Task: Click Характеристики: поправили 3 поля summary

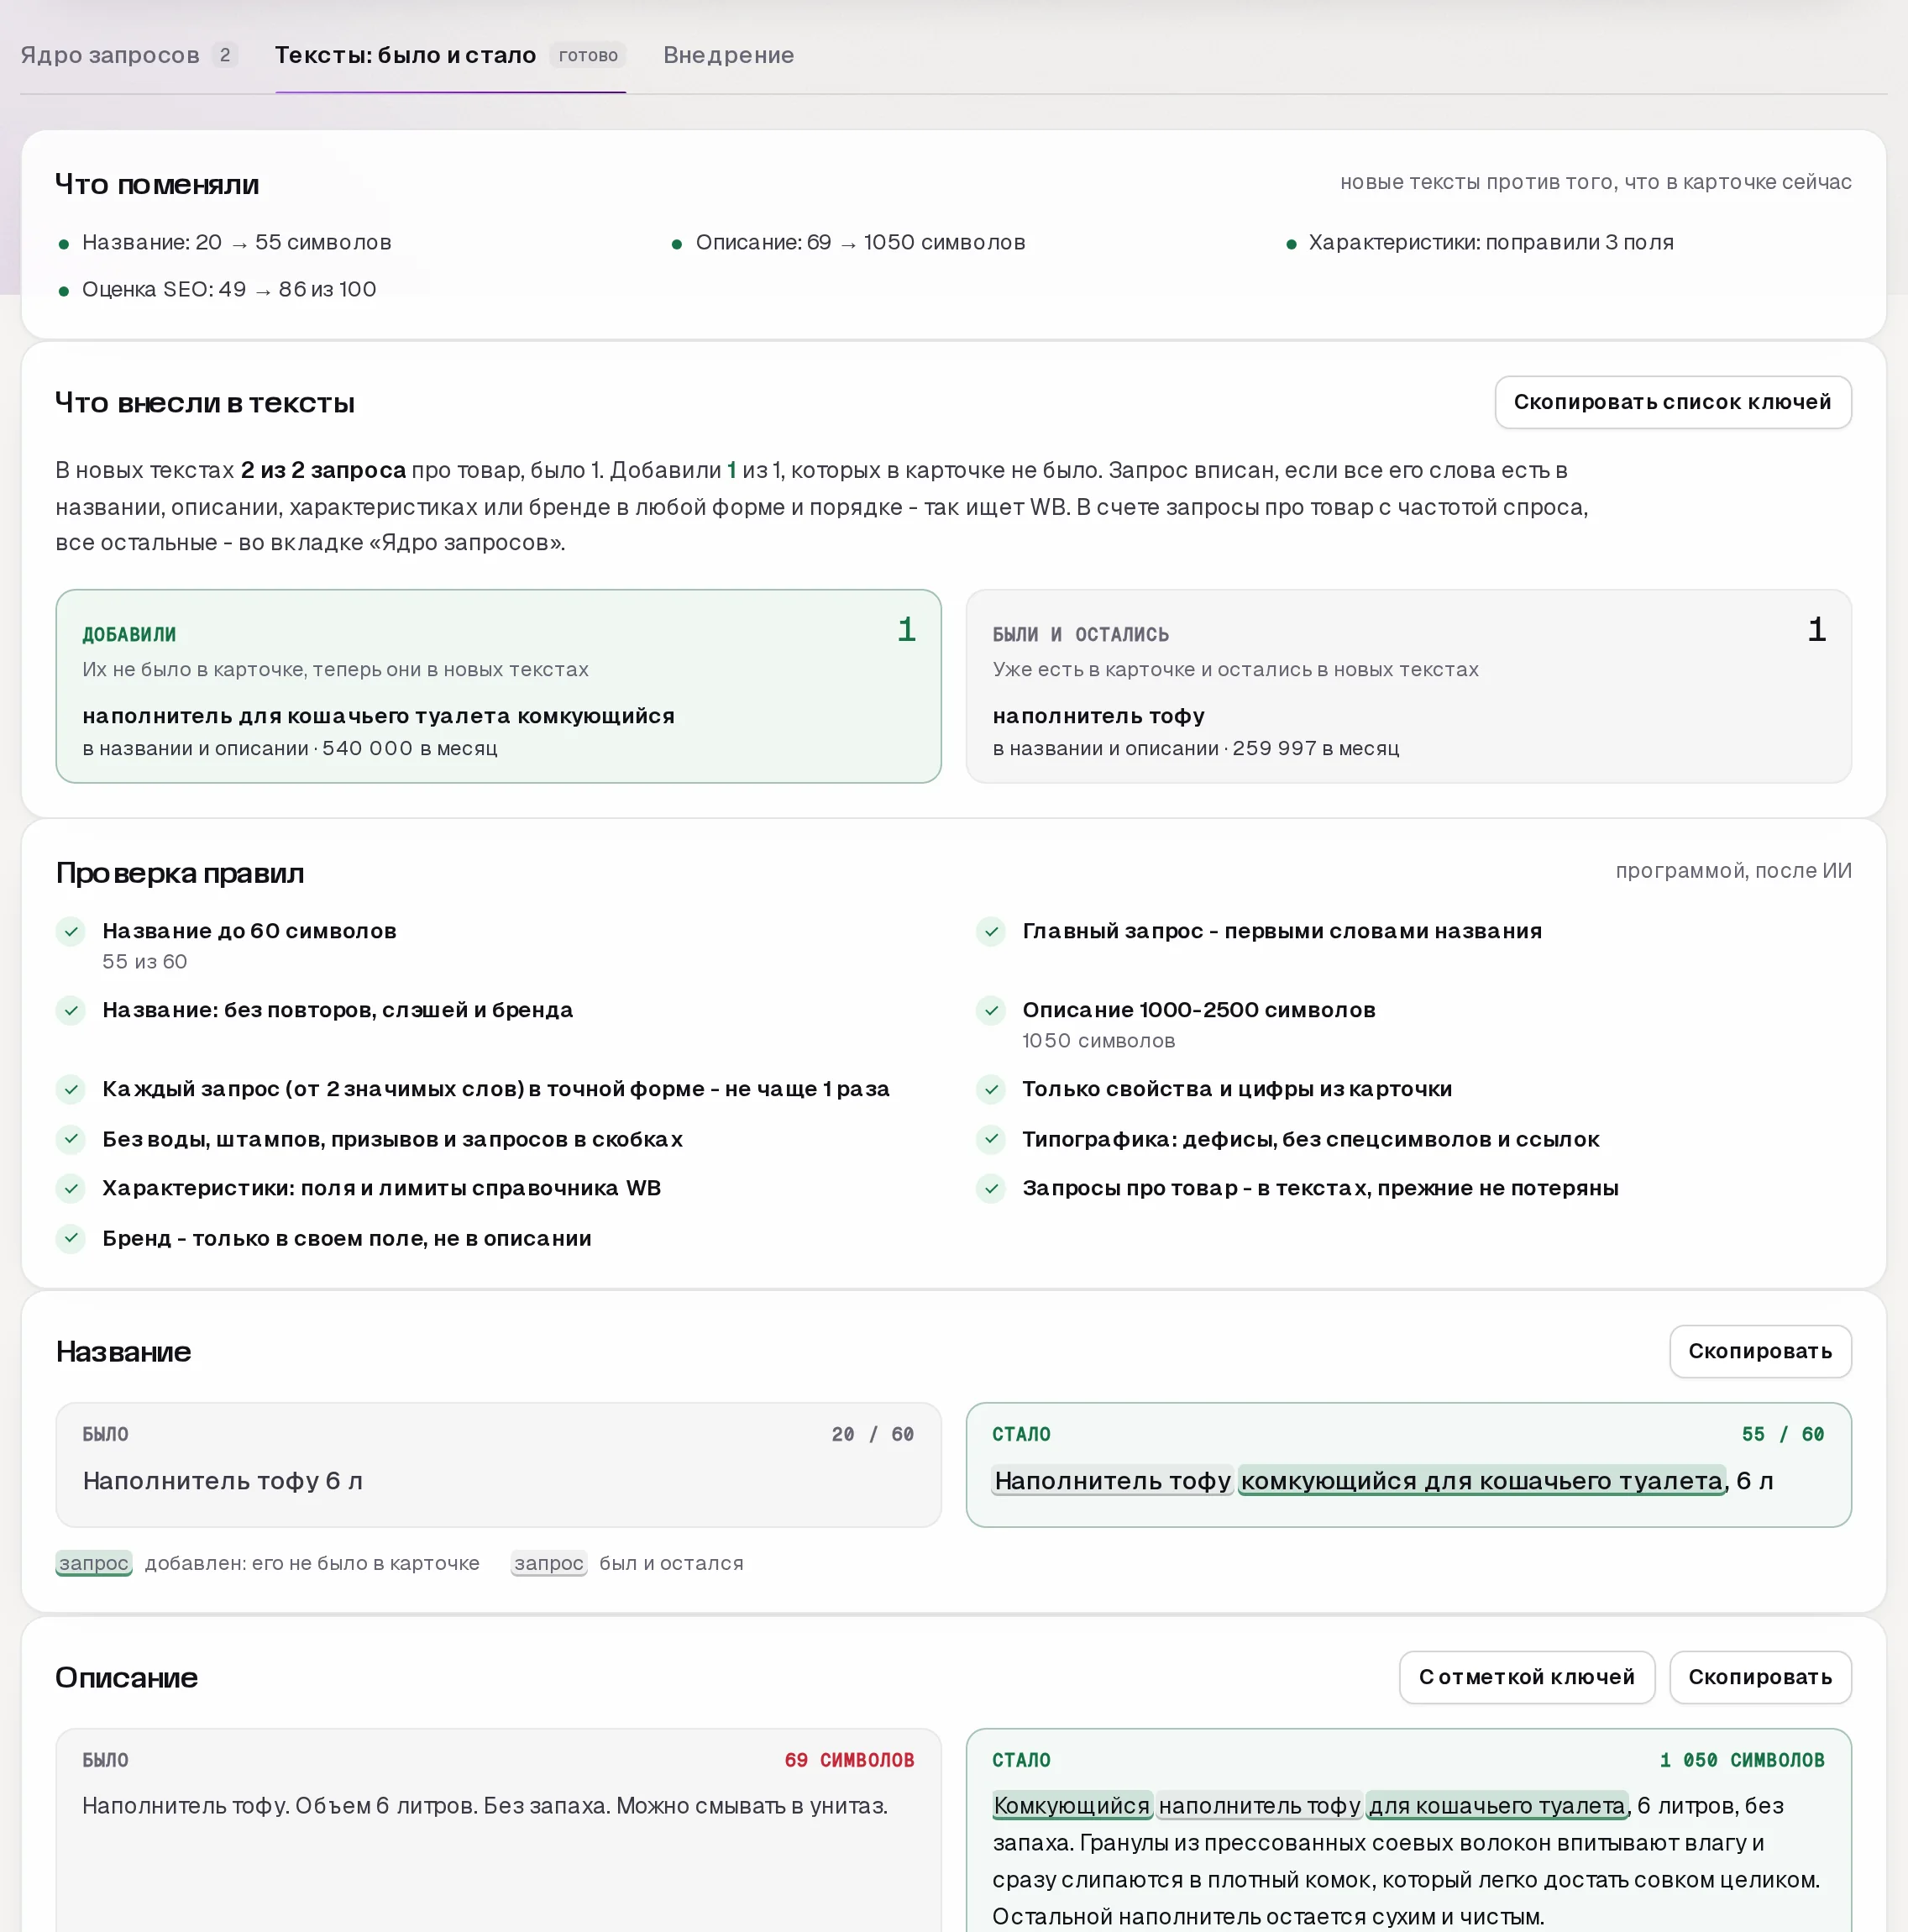Action: pyautogui.click(x=1491, y=242)
